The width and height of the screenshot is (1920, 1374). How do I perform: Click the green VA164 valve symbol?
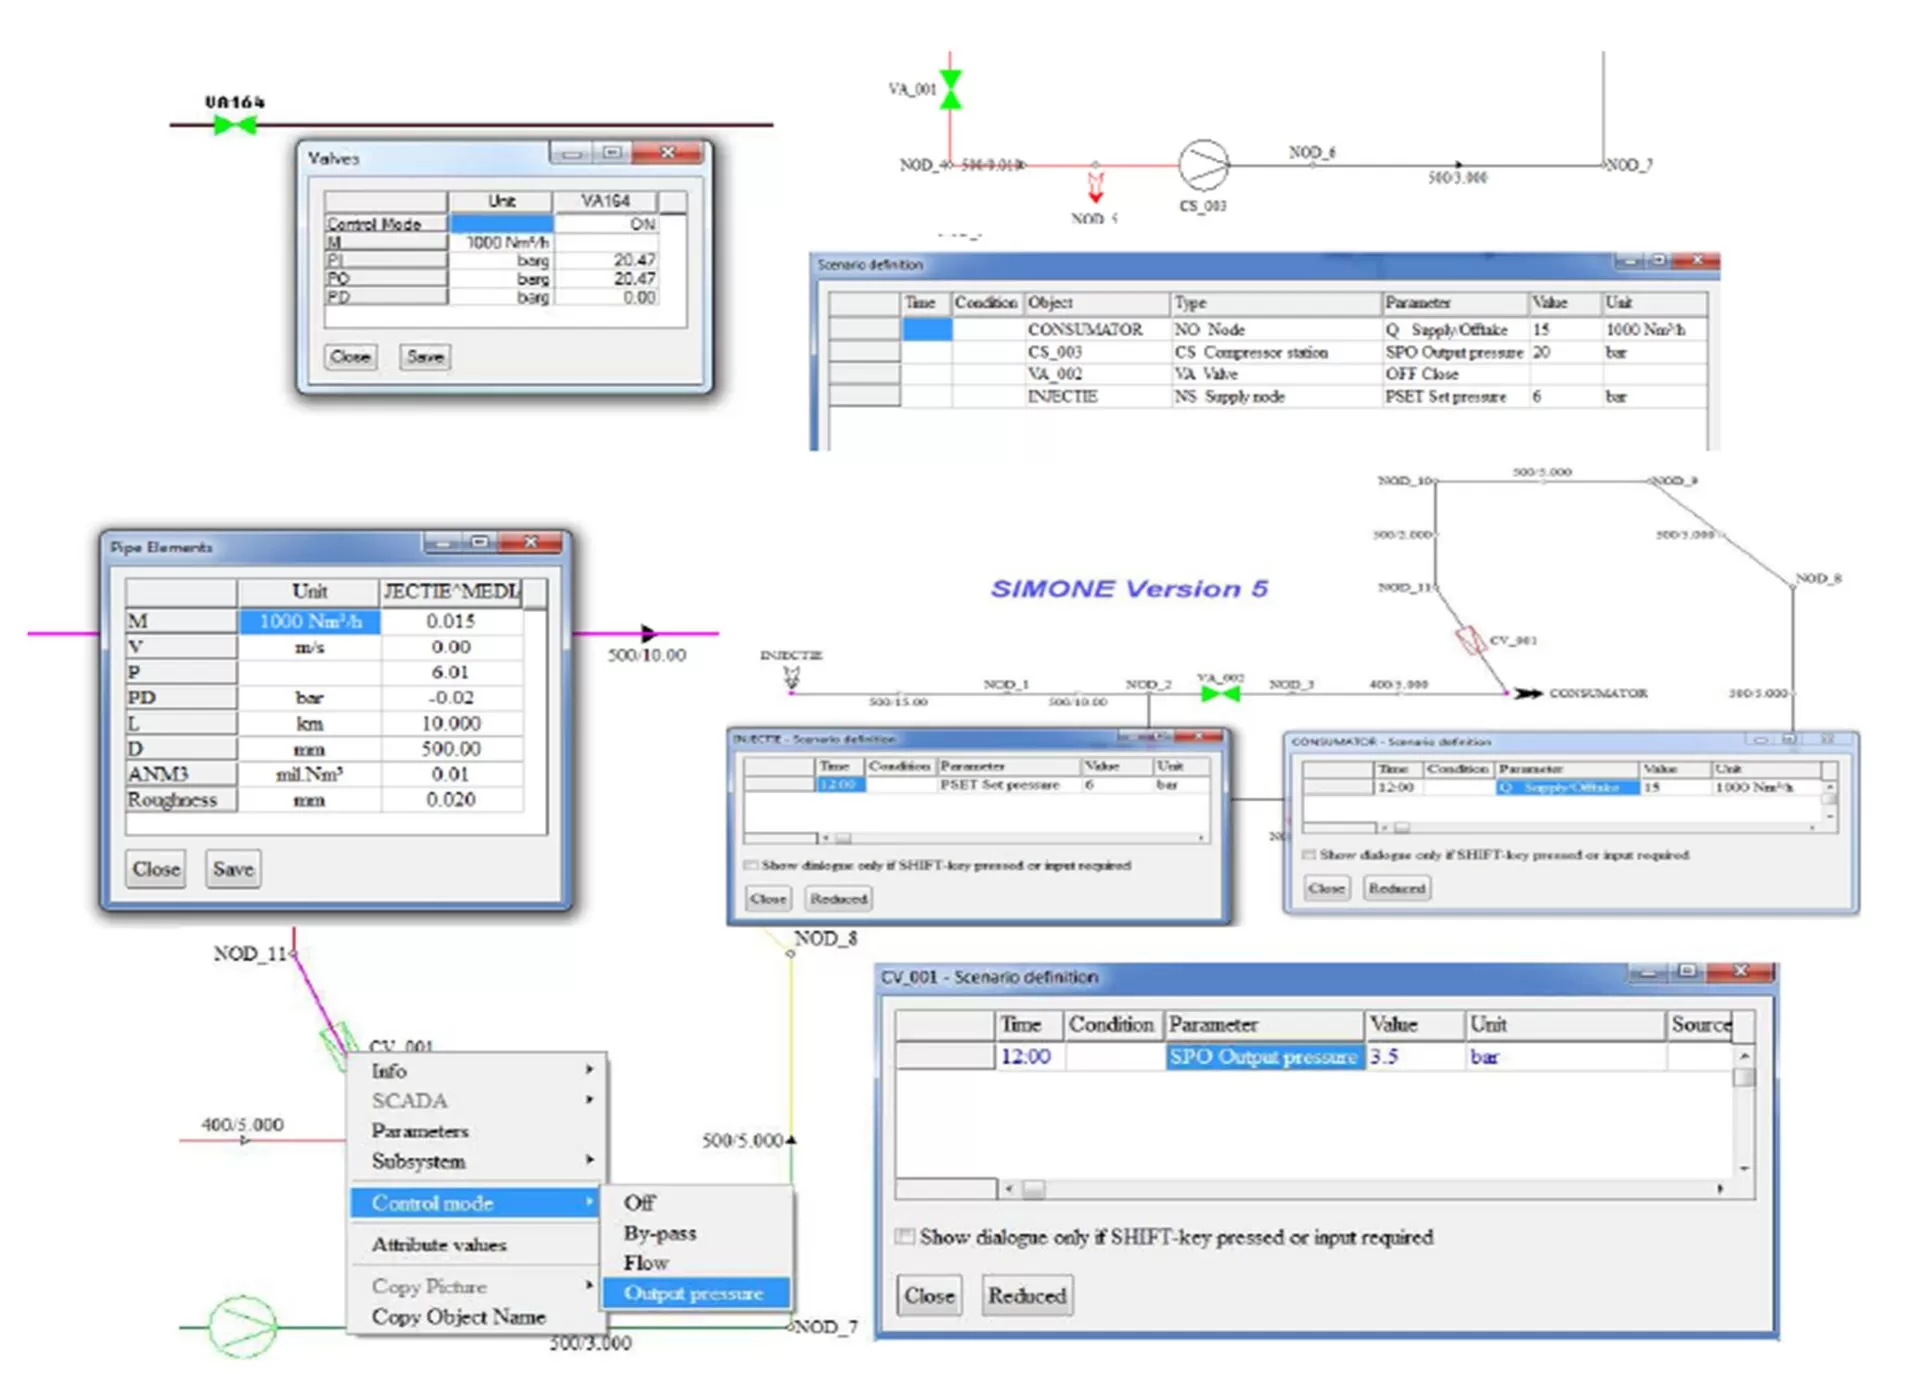click(x=236, y=125)
